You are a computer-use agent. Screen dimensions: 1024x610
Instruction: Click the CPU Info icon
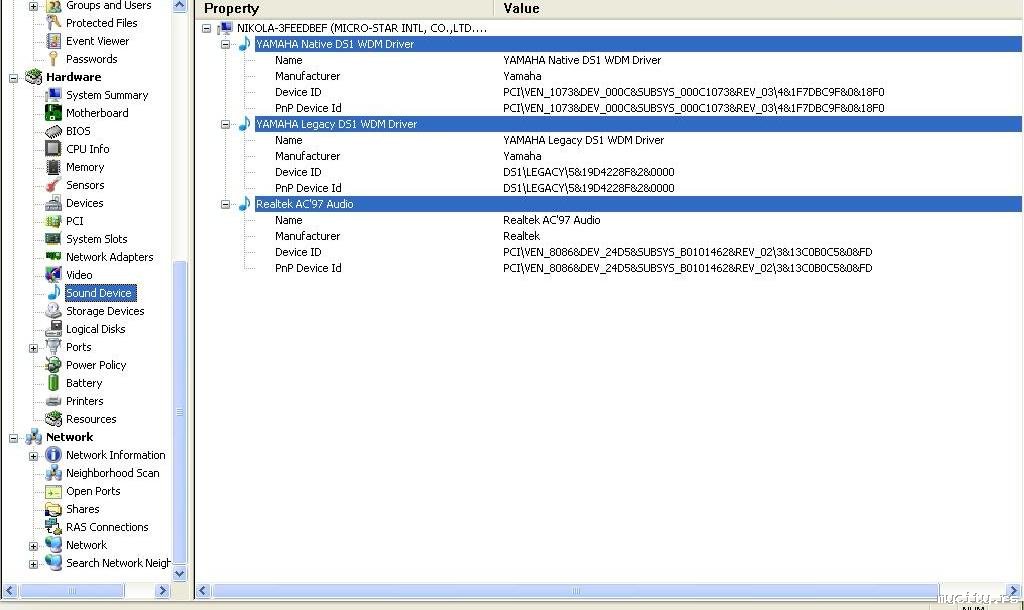coord(54,149)
